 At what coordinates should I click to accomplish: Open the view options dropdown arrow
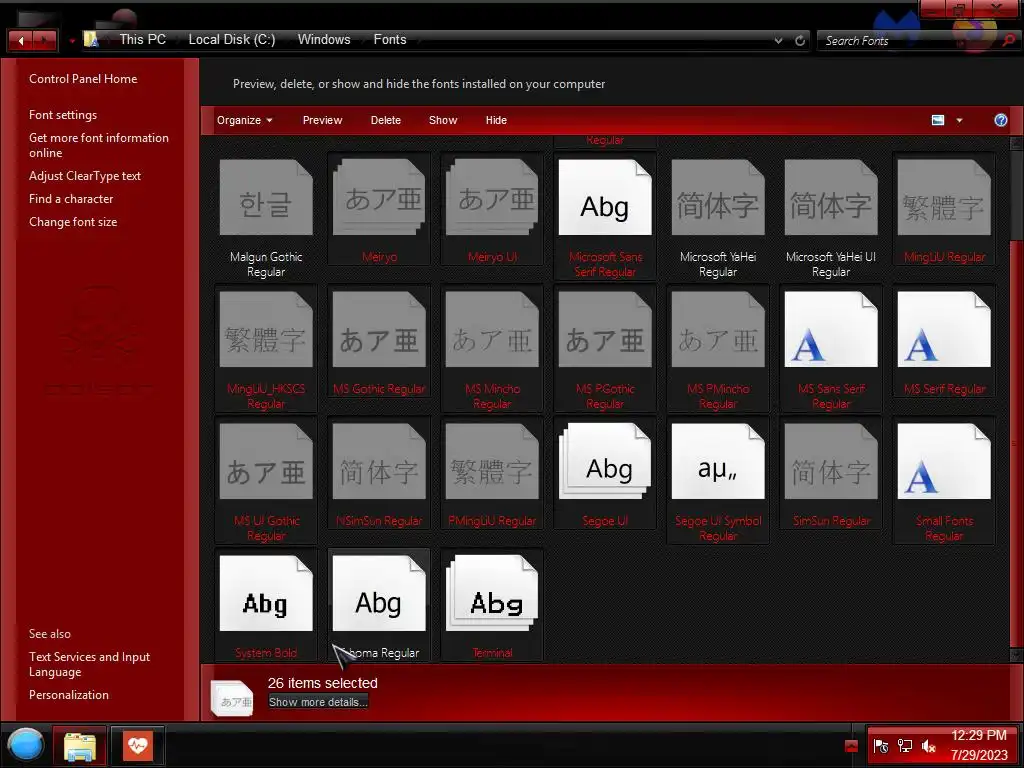(x=959, y=120)
